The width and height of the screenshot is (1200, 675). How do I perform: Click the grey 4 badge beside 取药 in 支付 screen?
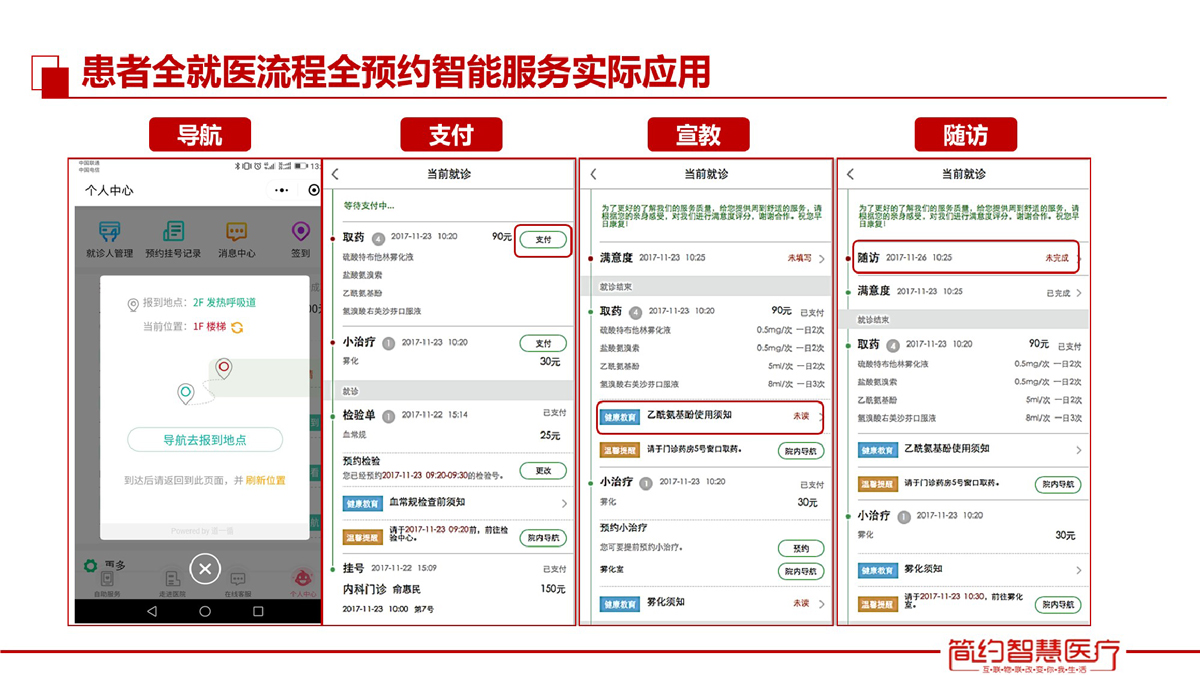point(378,239)
